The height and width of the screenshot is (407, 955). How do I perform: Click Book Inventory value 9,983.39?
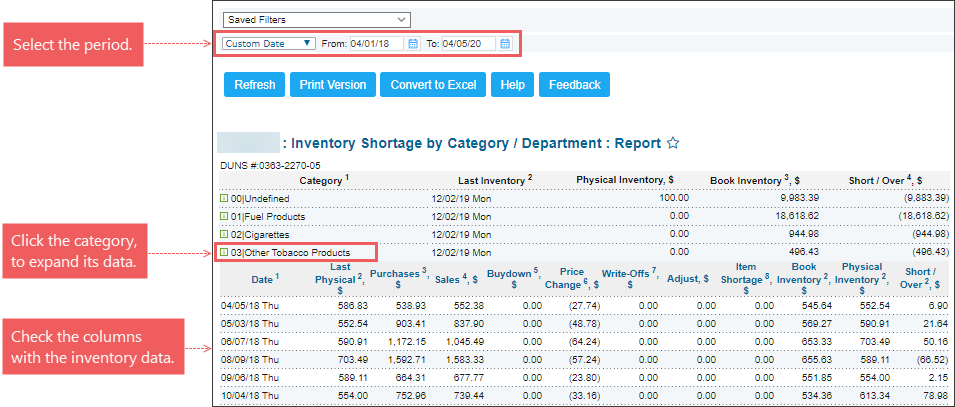click(799, 199)
